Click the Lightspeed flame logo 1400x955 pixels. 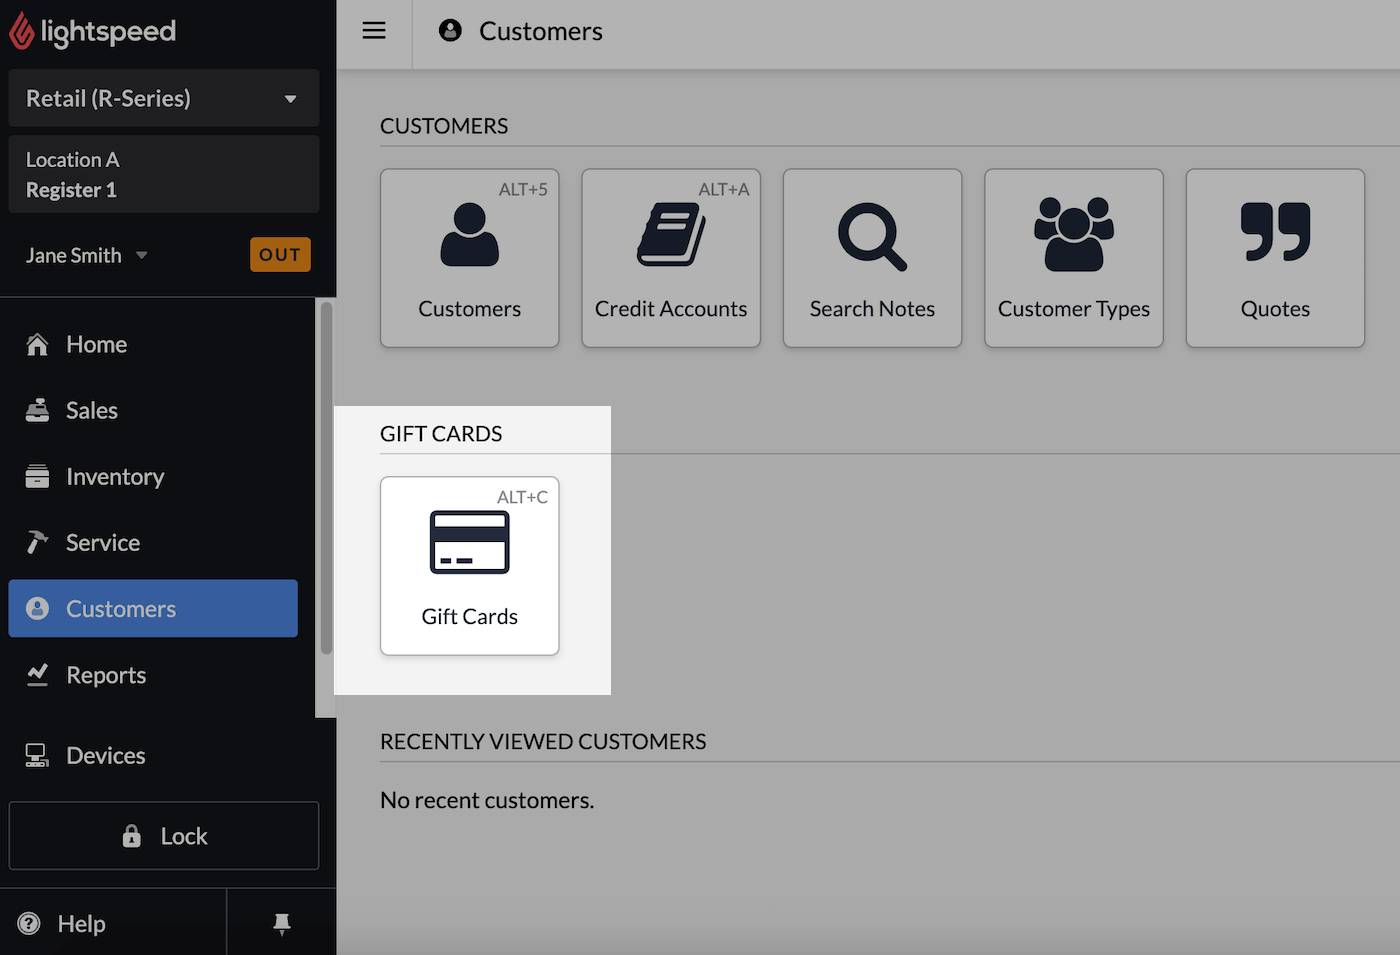(22, 32)
